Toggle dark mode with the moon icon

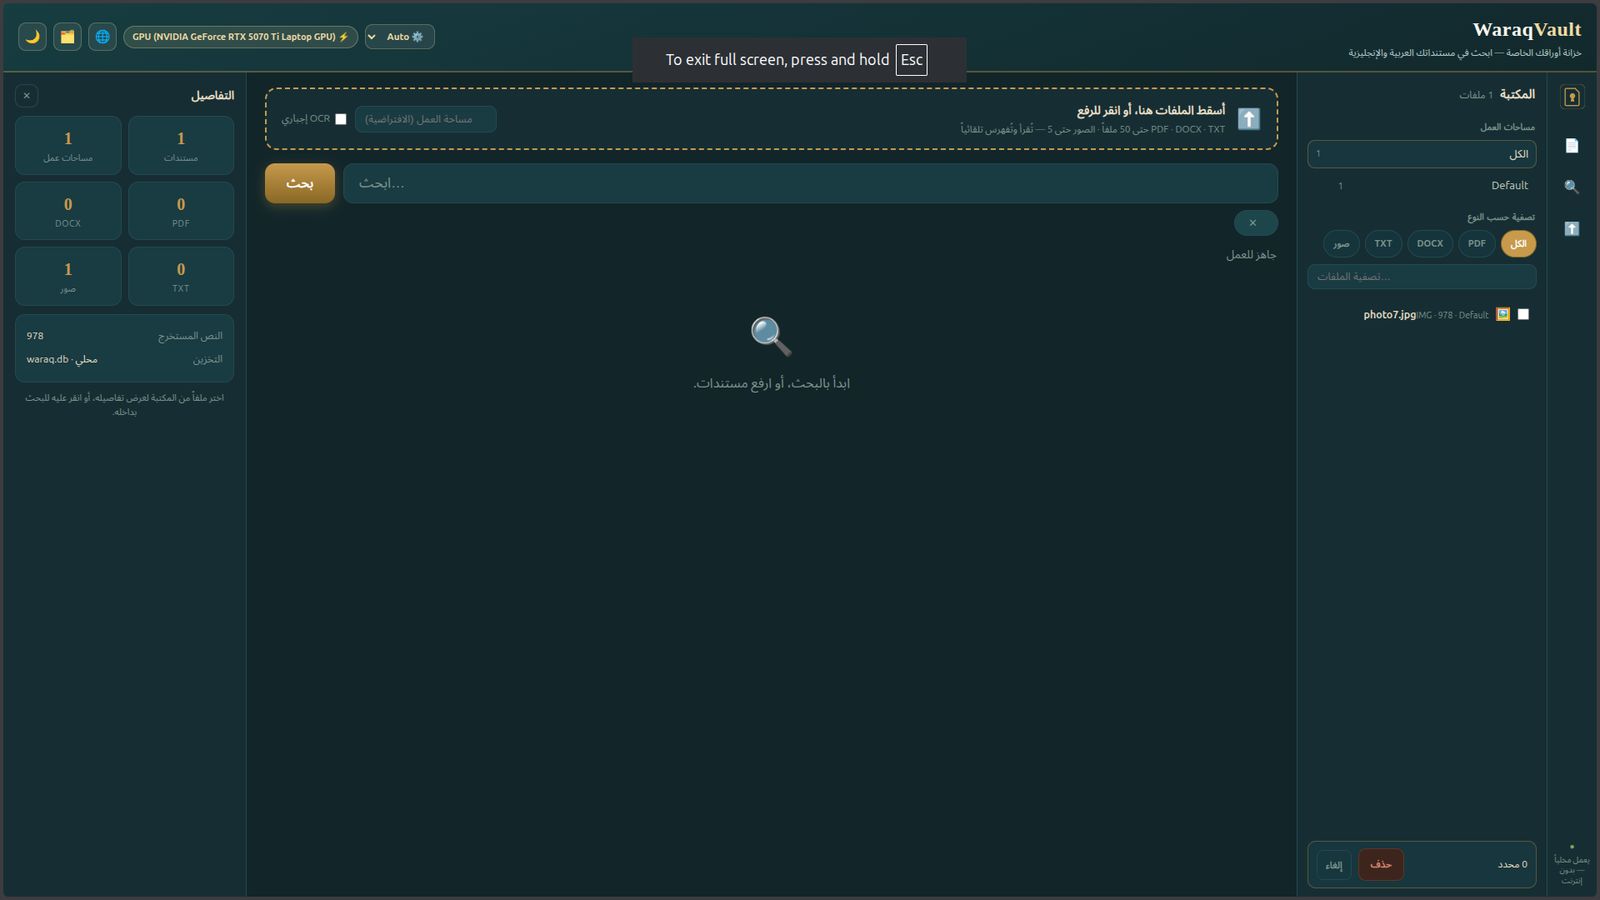coord(32,37)
